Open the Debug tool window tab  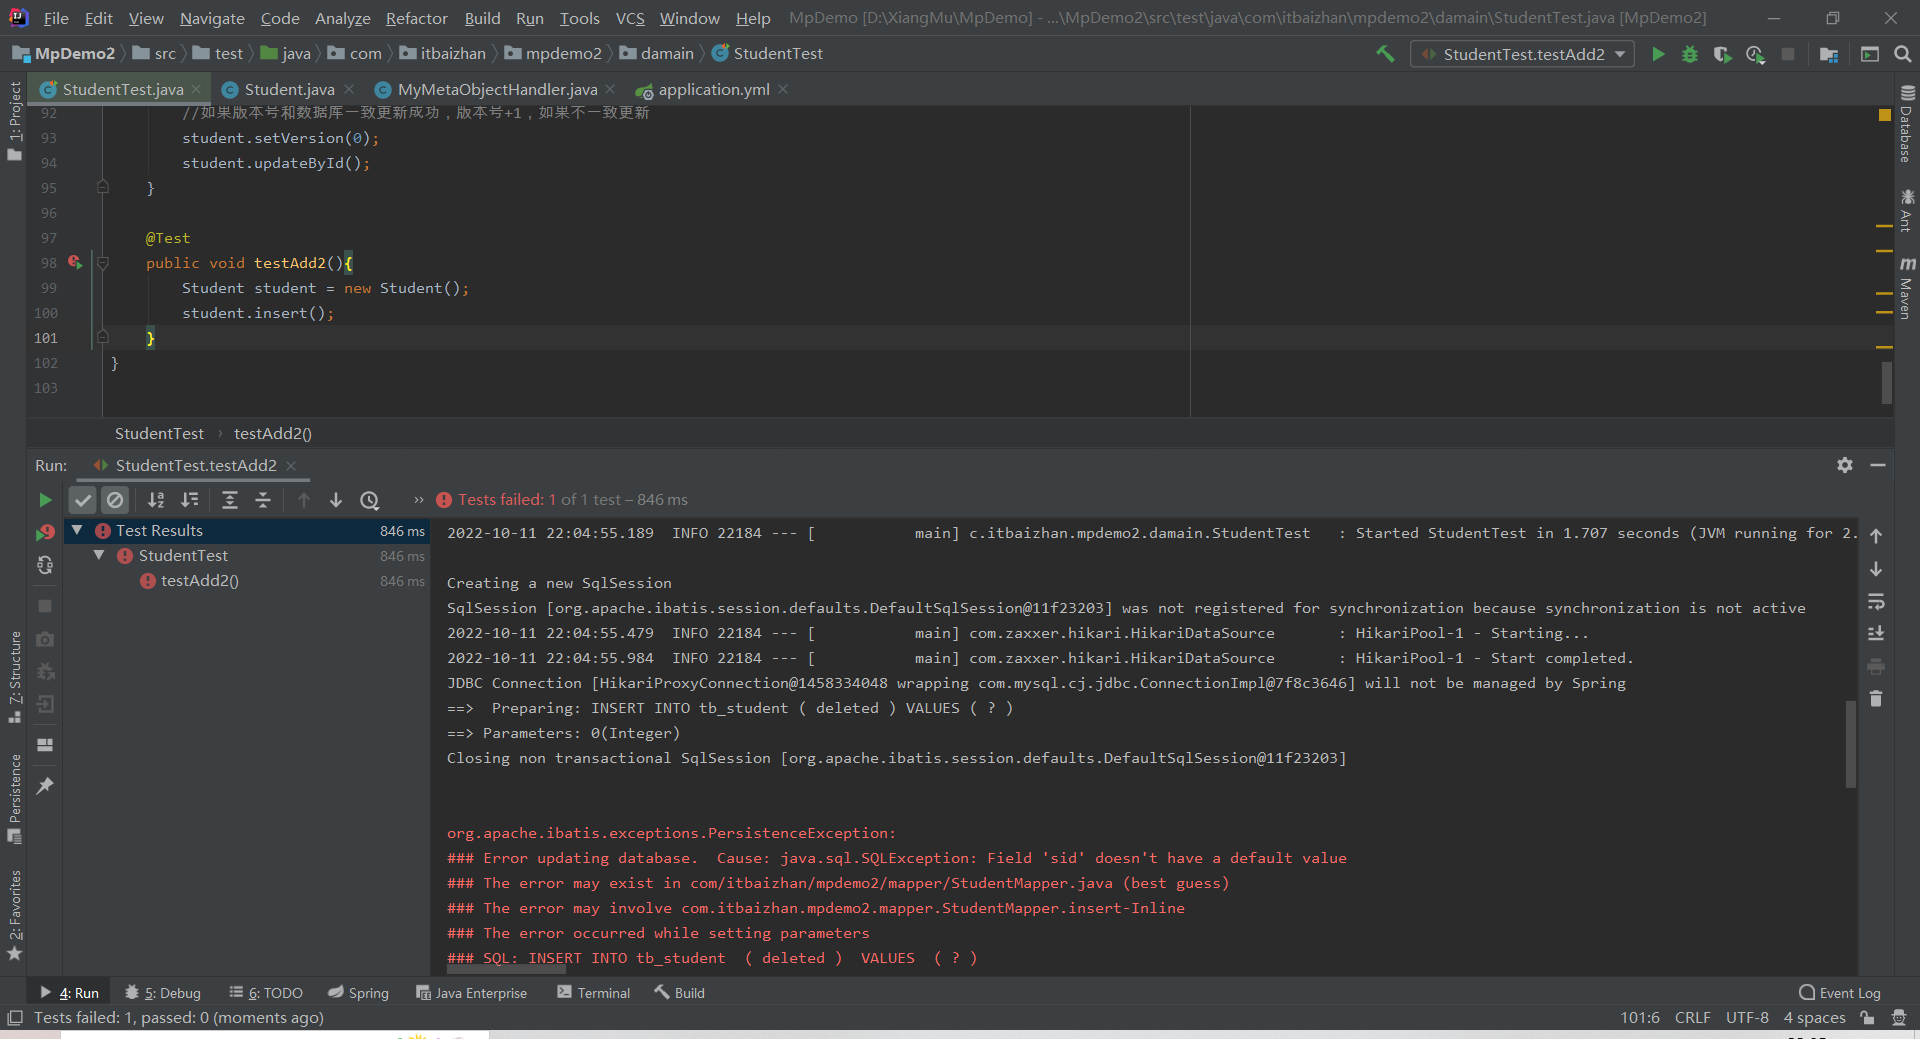pyautogui.click(x=163, y=993)
